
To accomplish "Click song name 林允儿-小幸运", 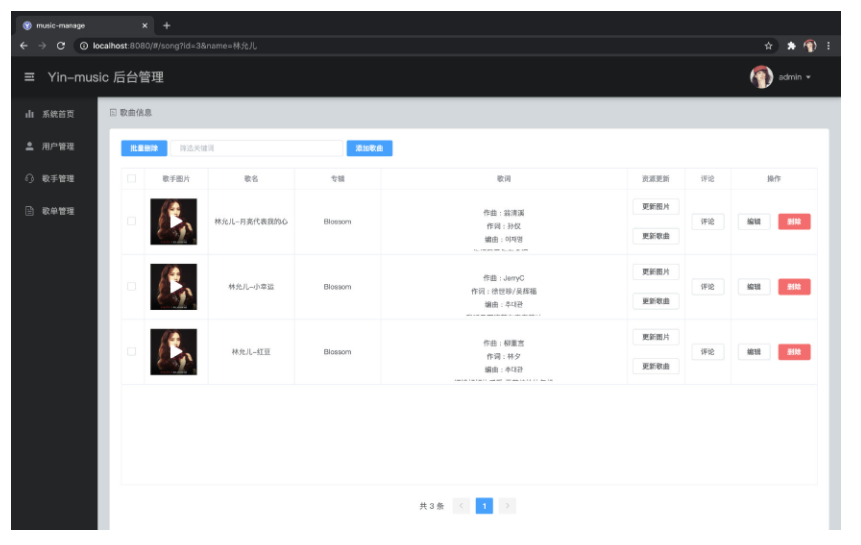I will click(x=251, y=286).
